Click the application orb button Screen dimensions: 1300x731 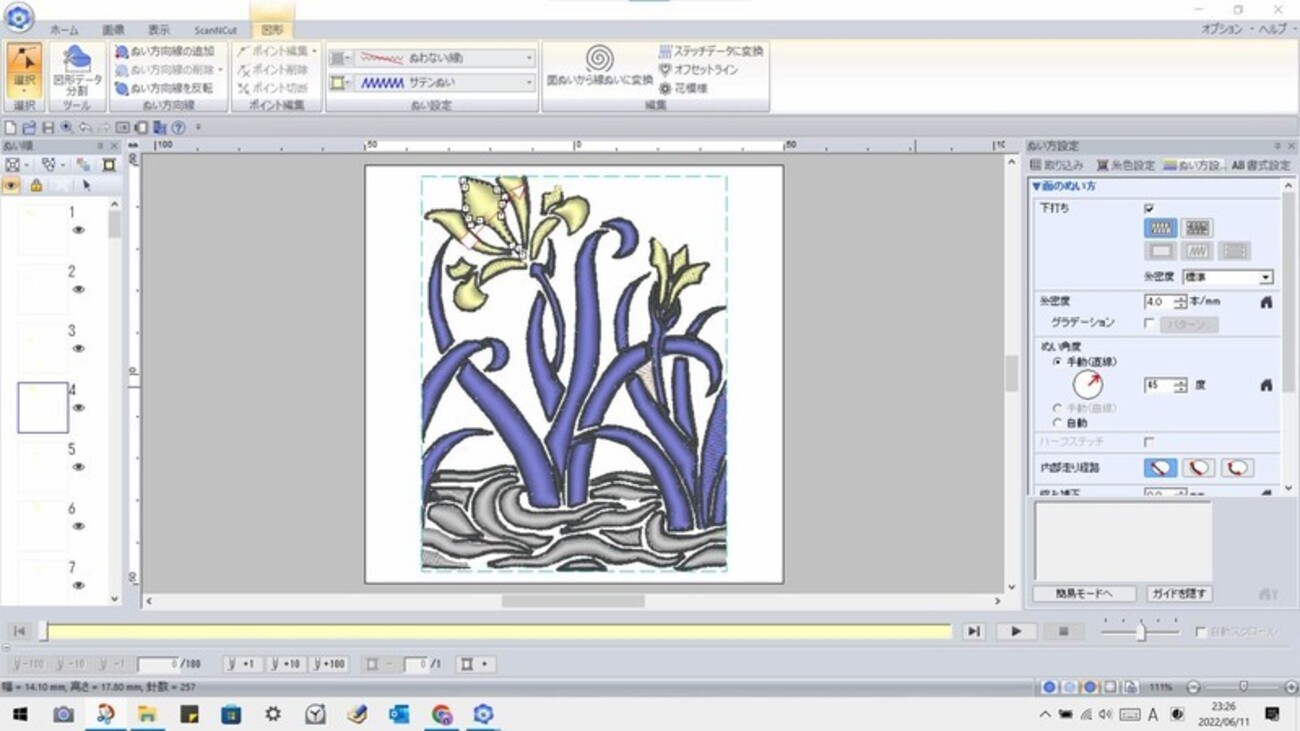19,16
